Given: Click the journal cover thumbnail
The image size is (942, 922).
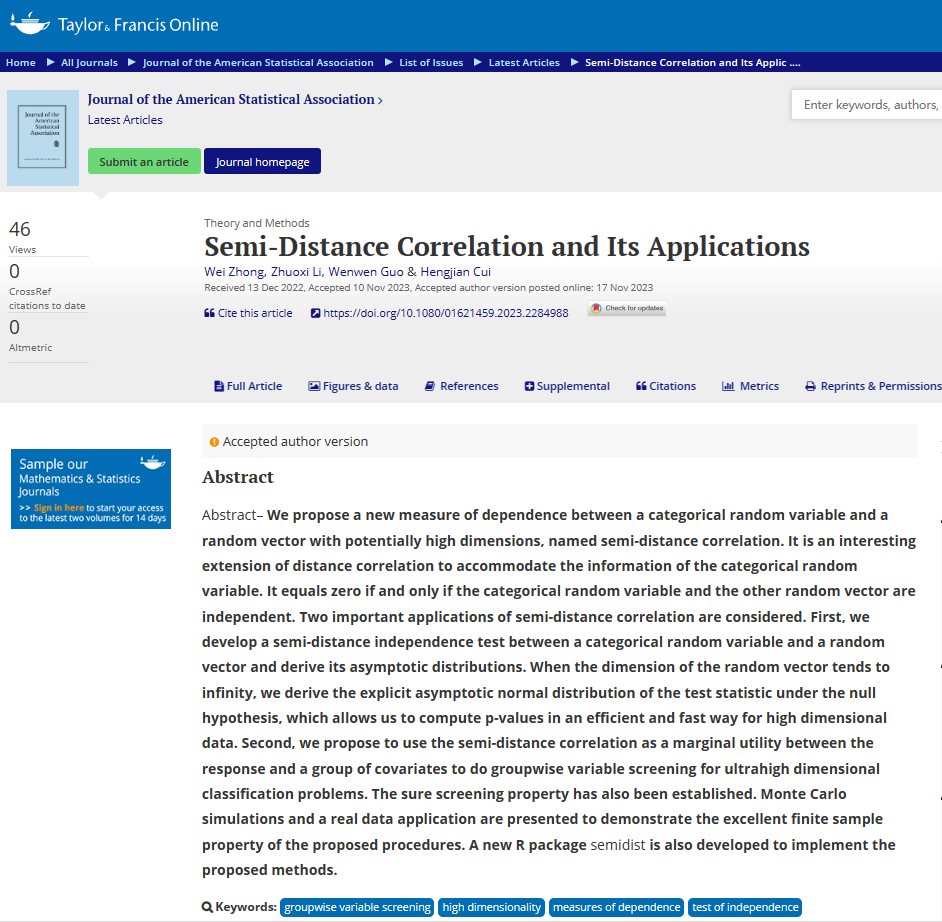Looking at the screenshot, I should pyautogui.click(x=43, y=138).
